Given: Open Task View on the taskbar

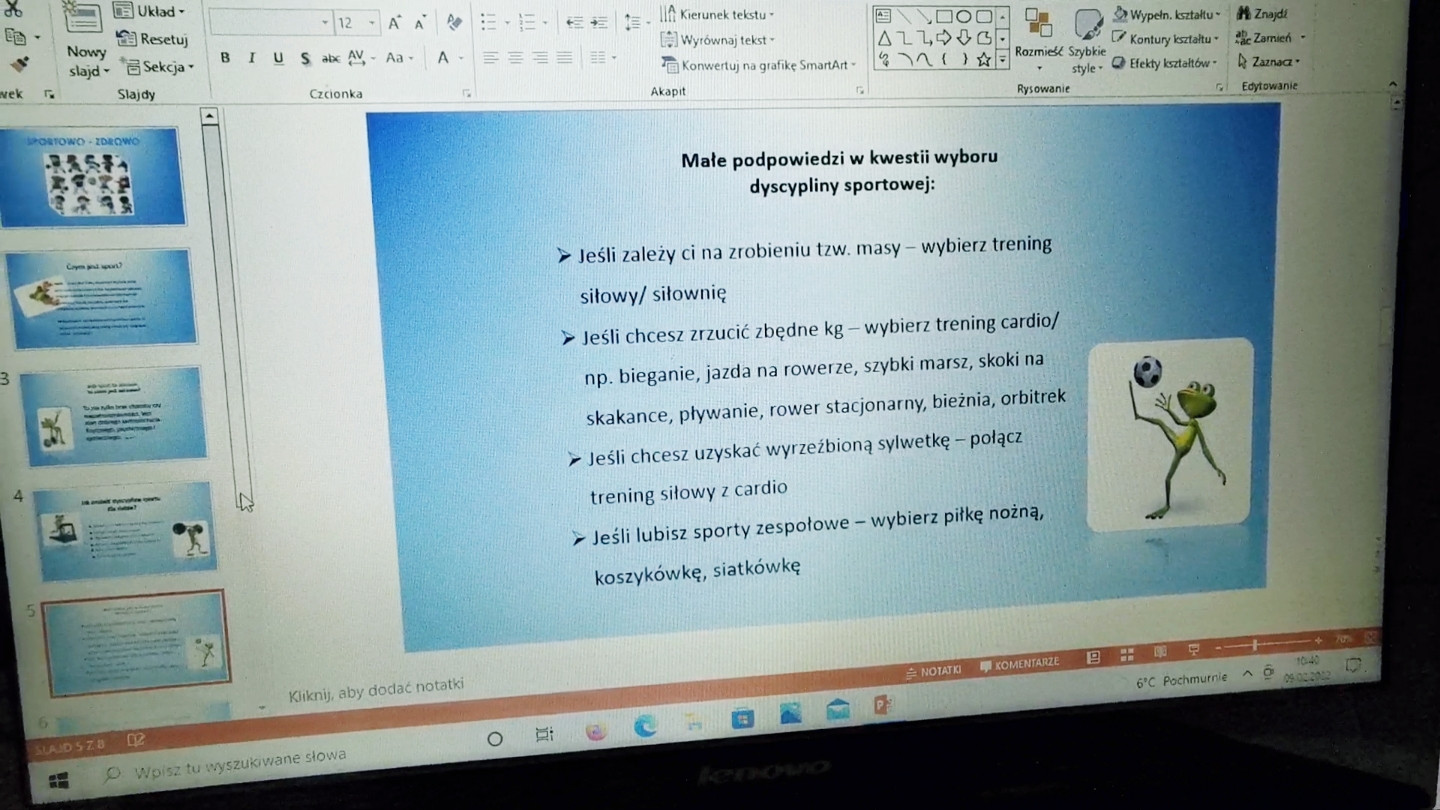Looking at the screenshot, I should (x=544, y=735).
